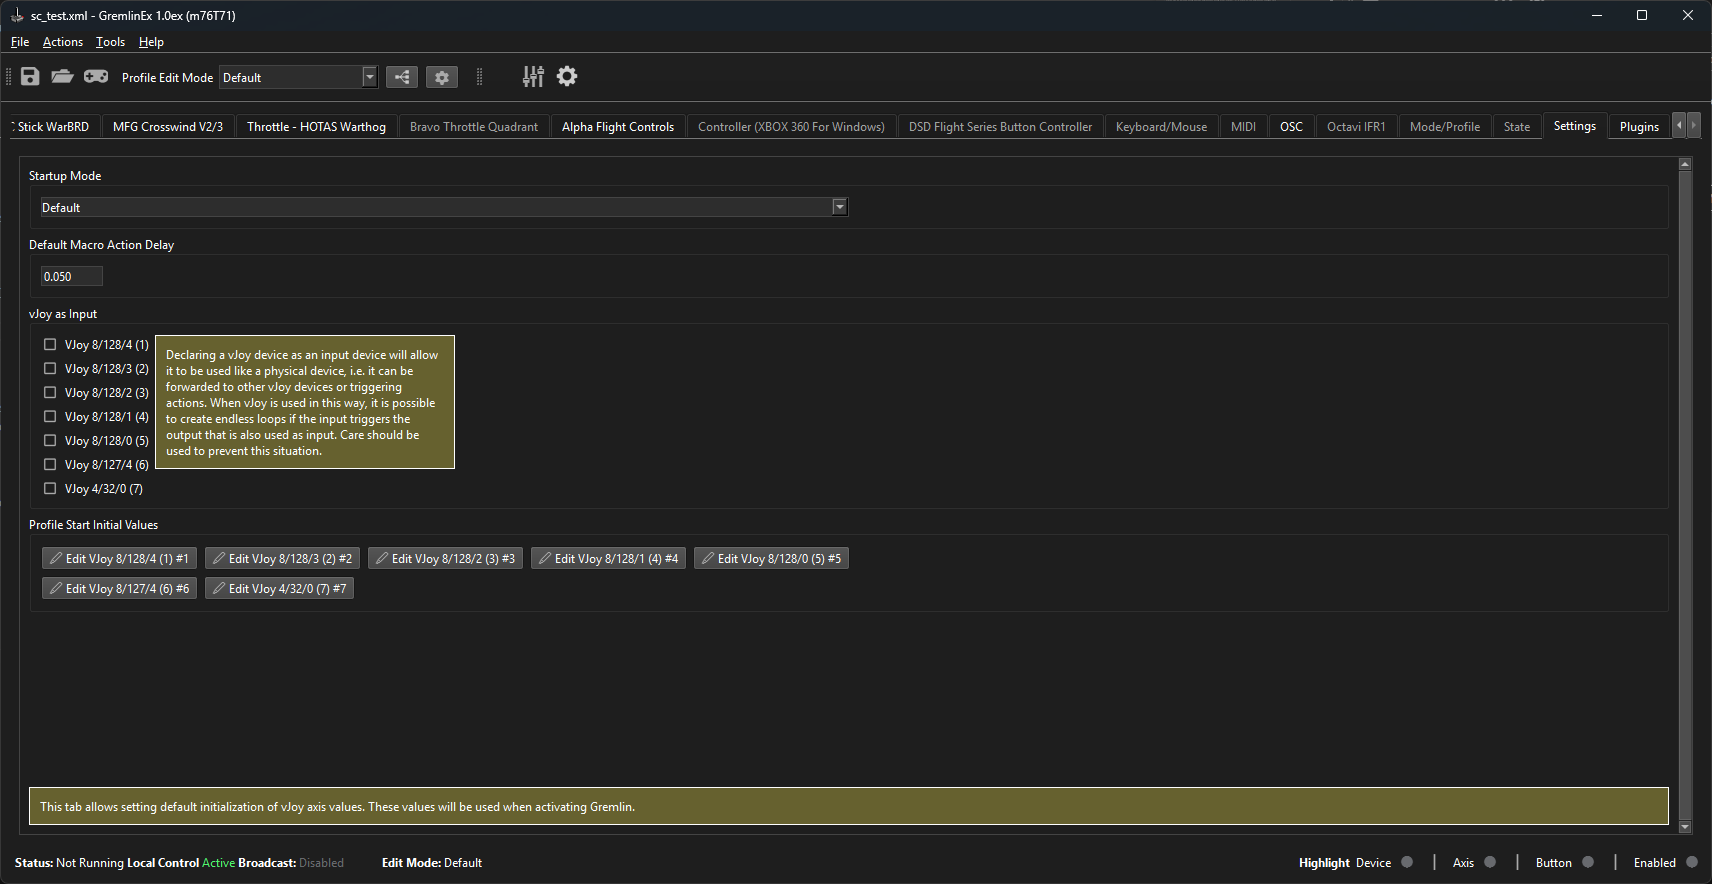Click the gamepad activate icon in toolbar
Screen dimensions: 1712x884
(96, 77)
